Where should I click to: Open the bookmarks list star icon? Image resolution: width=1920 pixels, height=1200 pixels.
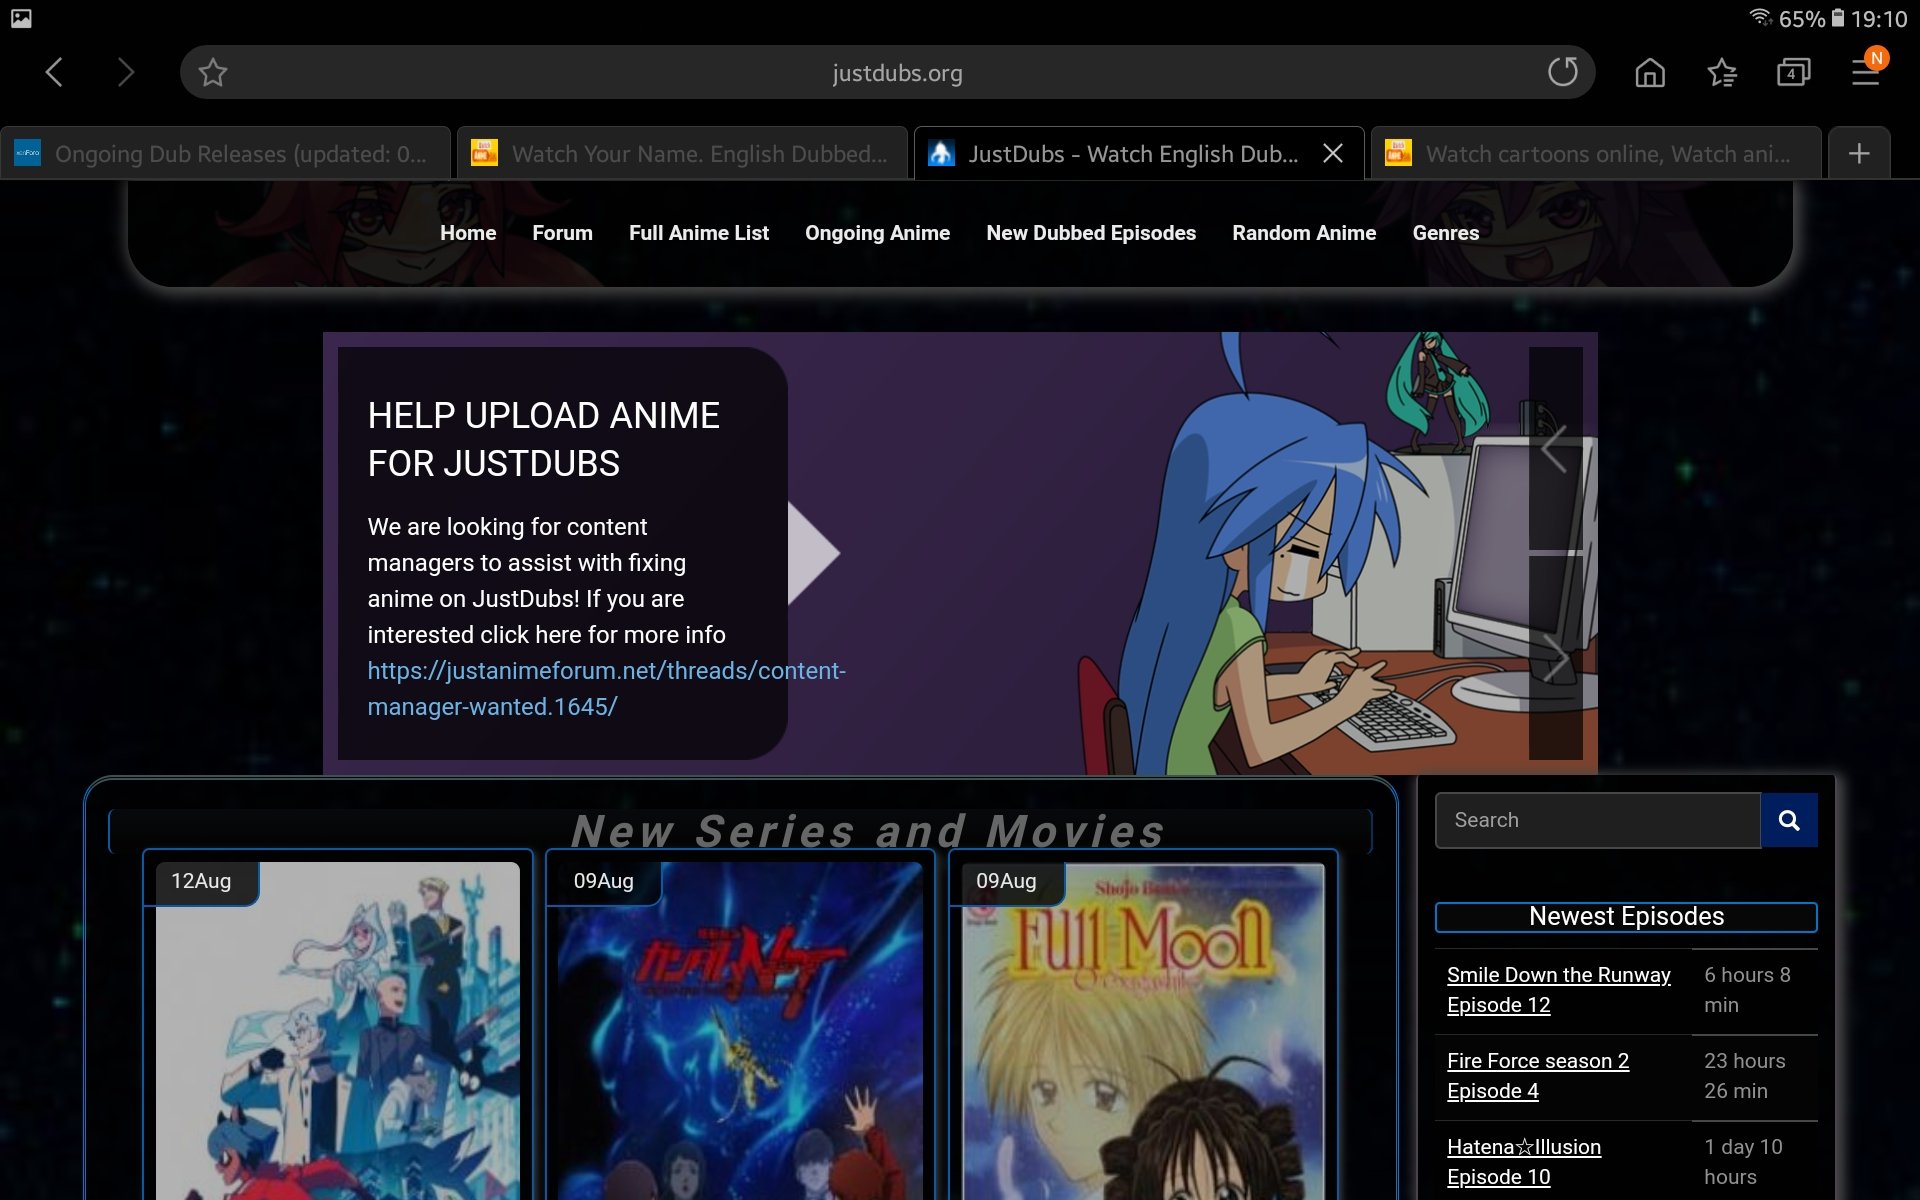coord(1722,72)
